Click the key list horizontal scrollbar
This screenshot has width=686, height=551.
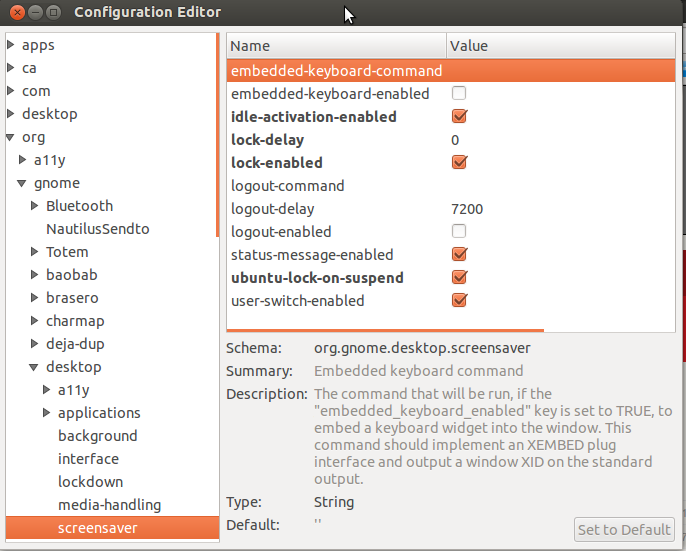tap(385, 330)
